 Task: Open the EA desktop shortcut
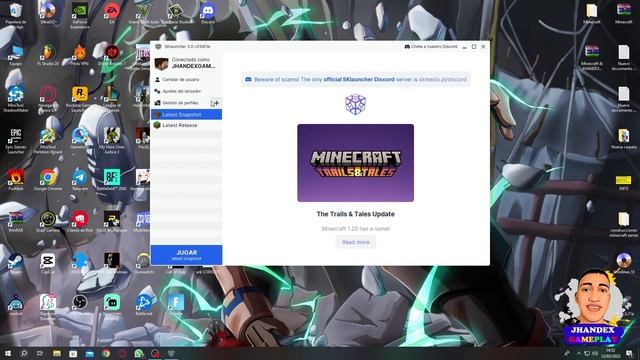click(112, 13)
